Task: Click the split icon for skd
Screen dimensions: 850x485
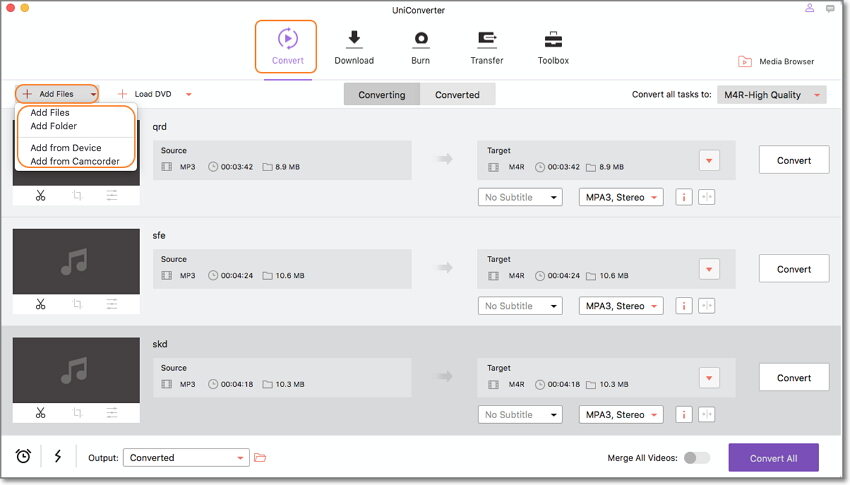Action: pyautogui.click(x=706, y=415)
